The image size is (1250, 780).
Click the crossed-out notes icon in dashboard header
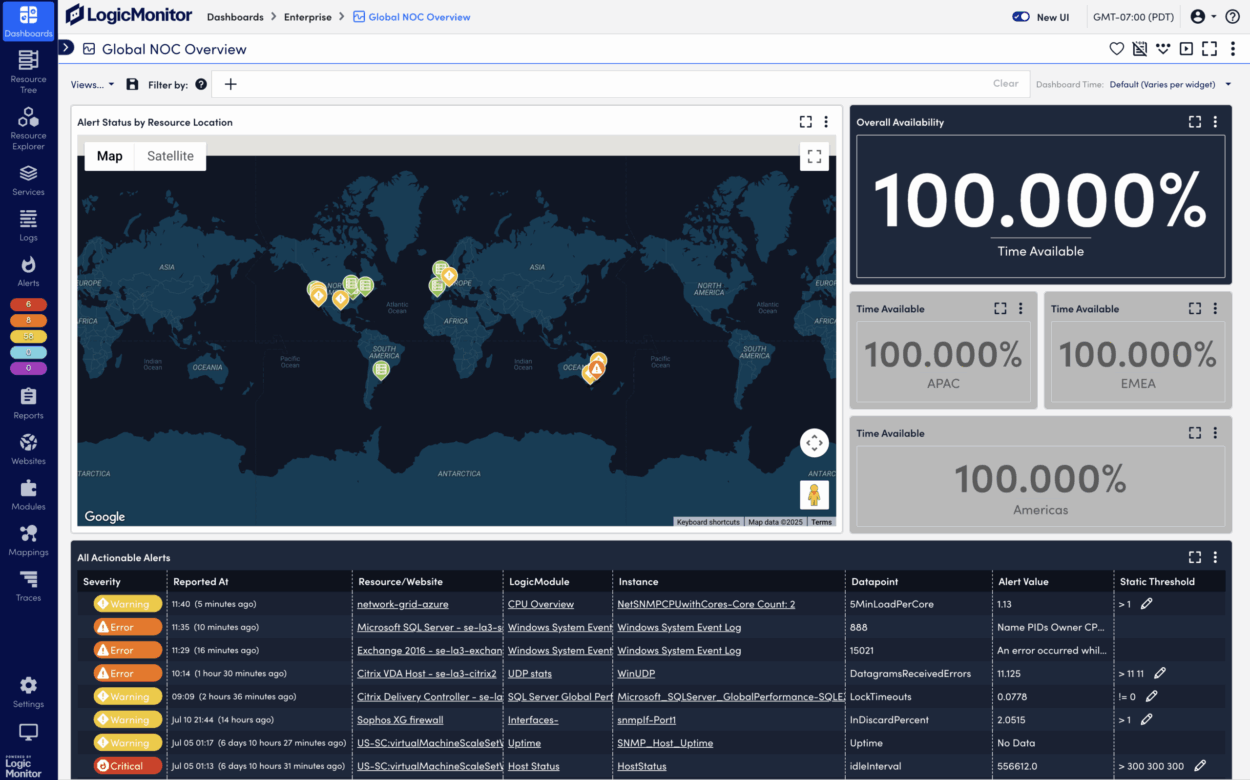tap(1140, 49)
